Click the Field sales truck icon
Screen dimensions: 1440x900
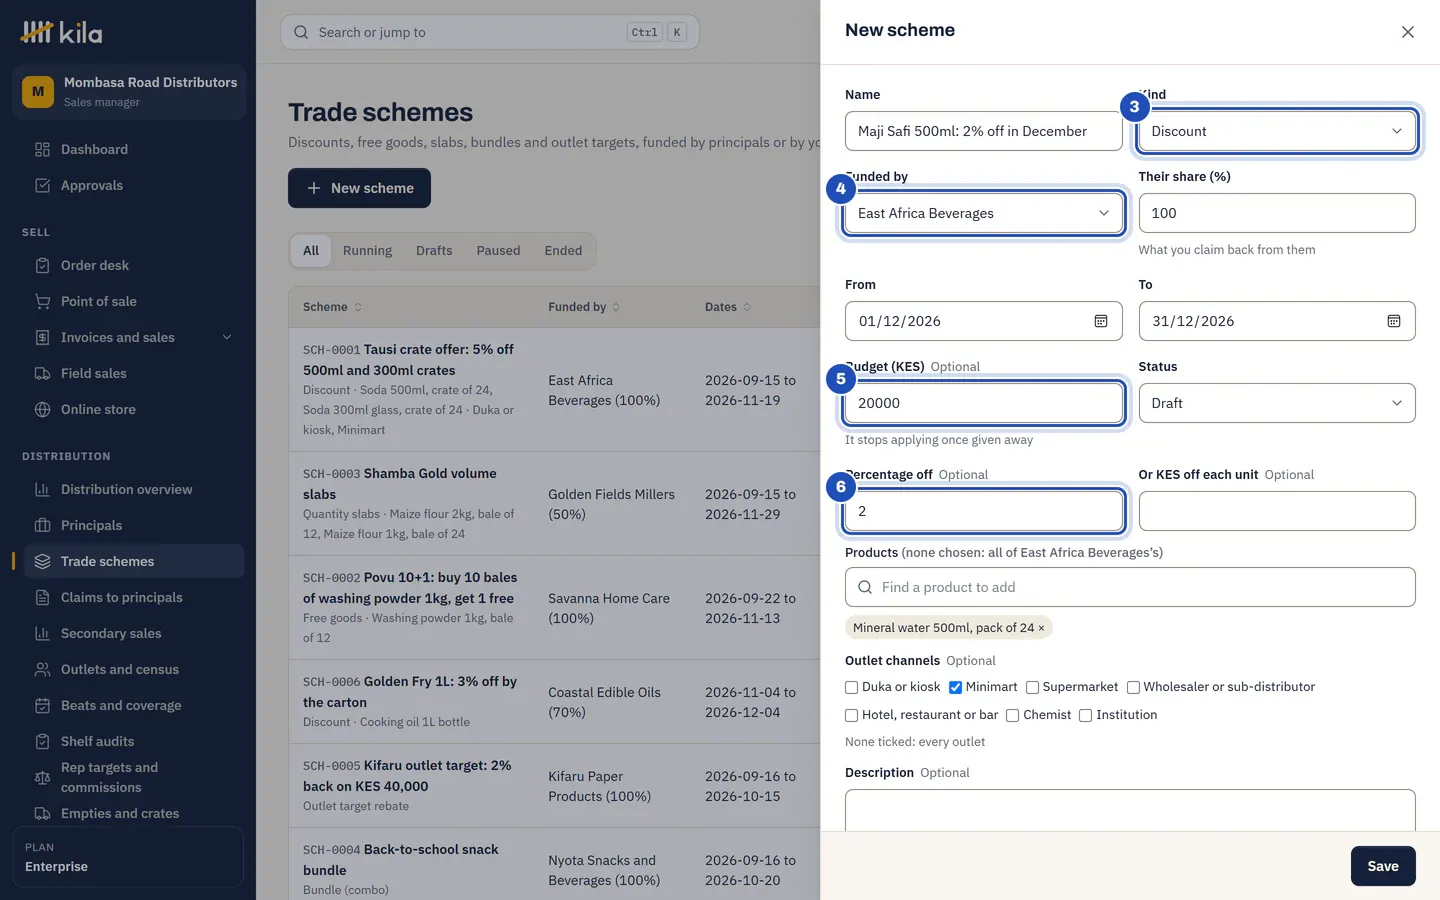(42, 373)
